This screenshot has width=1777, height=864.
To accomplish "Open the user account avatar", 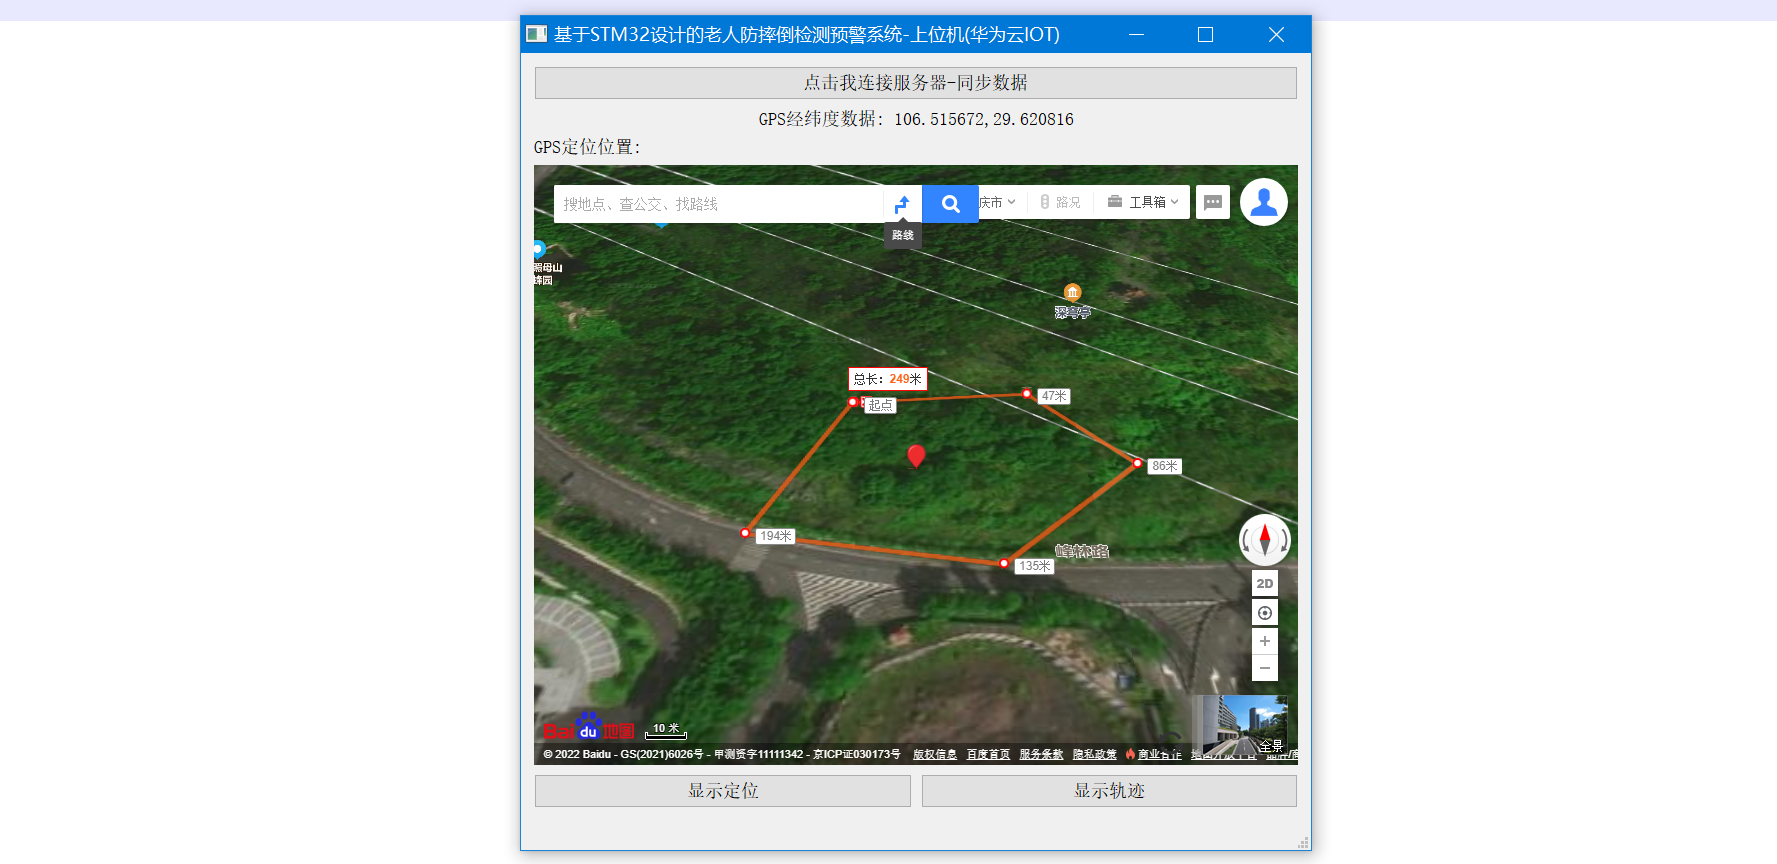I will tap(1264, 202).
